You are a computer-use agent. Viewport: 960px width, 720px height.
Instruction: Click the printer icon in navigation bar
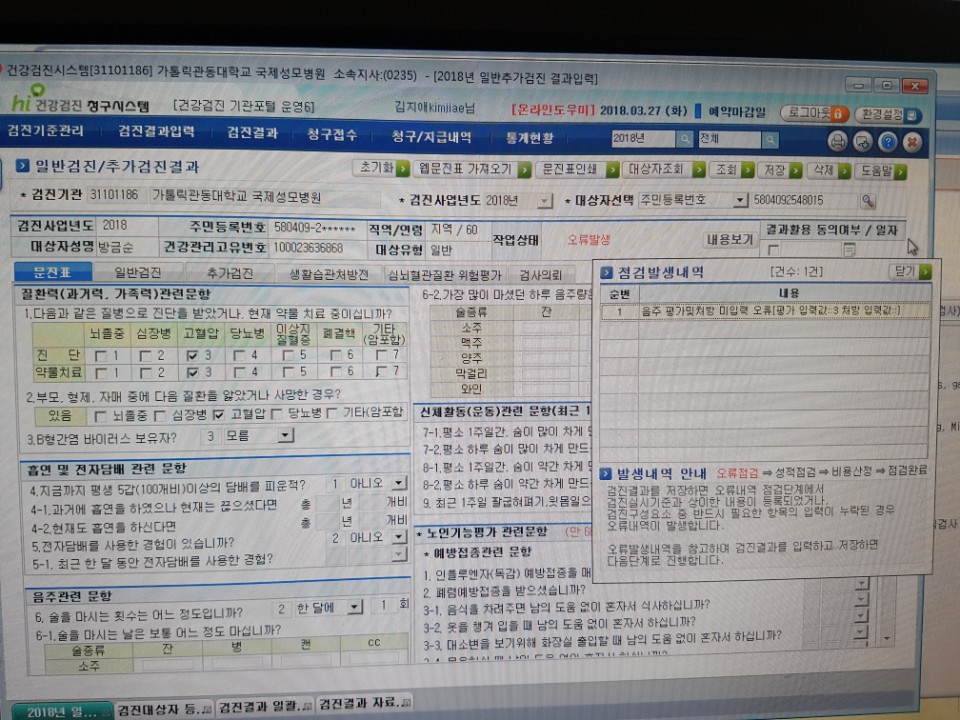click(837, 142)
